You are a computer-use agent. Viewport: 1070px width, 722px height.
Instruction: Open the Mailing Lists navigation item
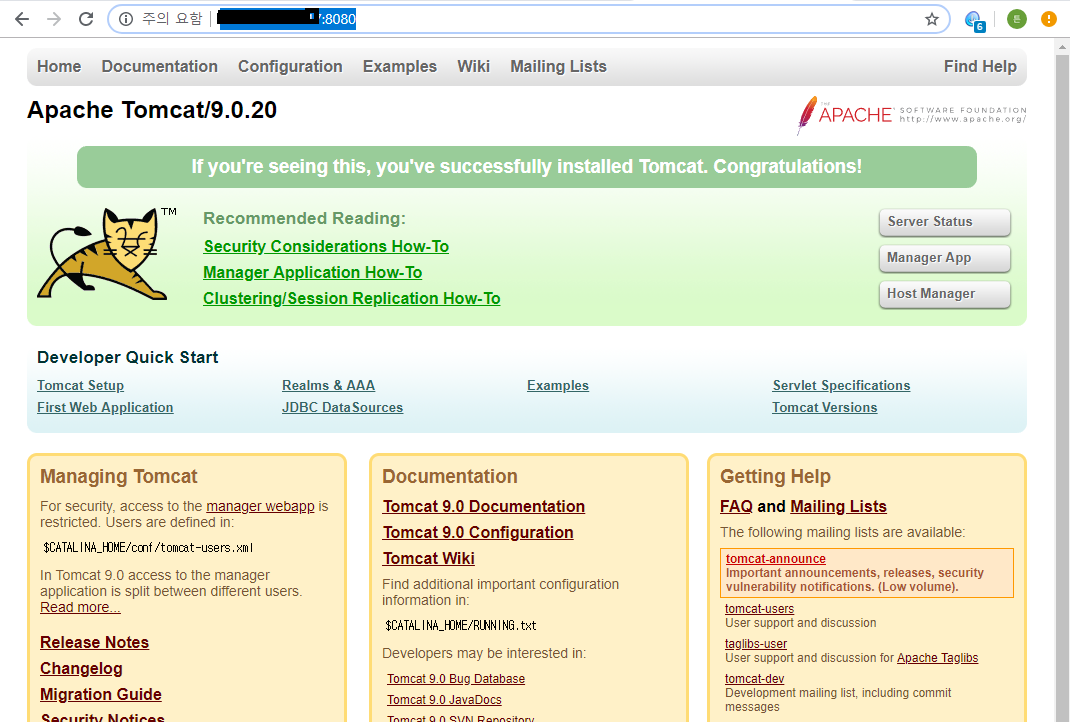point(558,66)
